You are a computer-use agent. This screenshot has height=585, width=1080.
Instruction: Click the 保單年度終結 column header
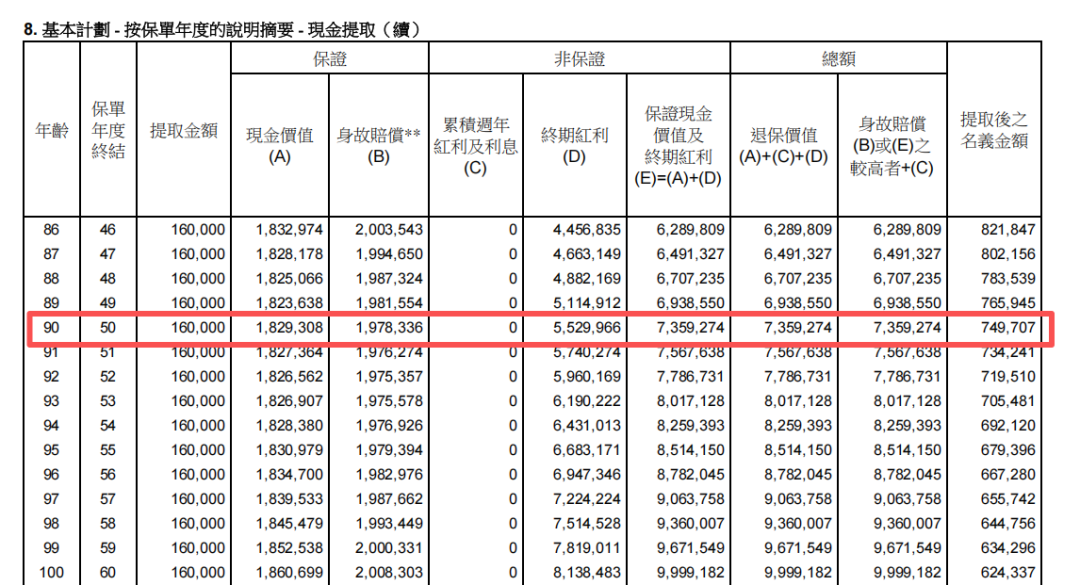click(108, 131)
